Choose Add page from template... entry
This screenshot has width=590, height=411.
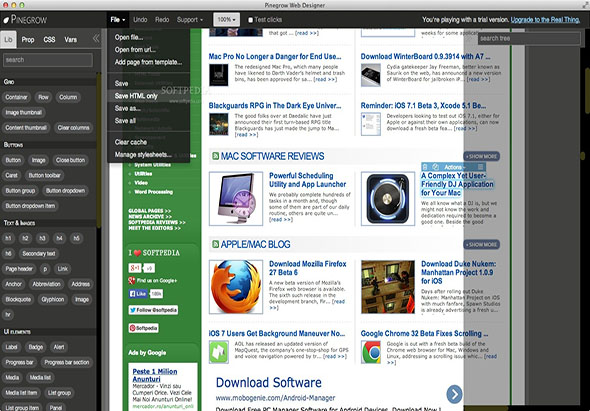coord(148,62)
